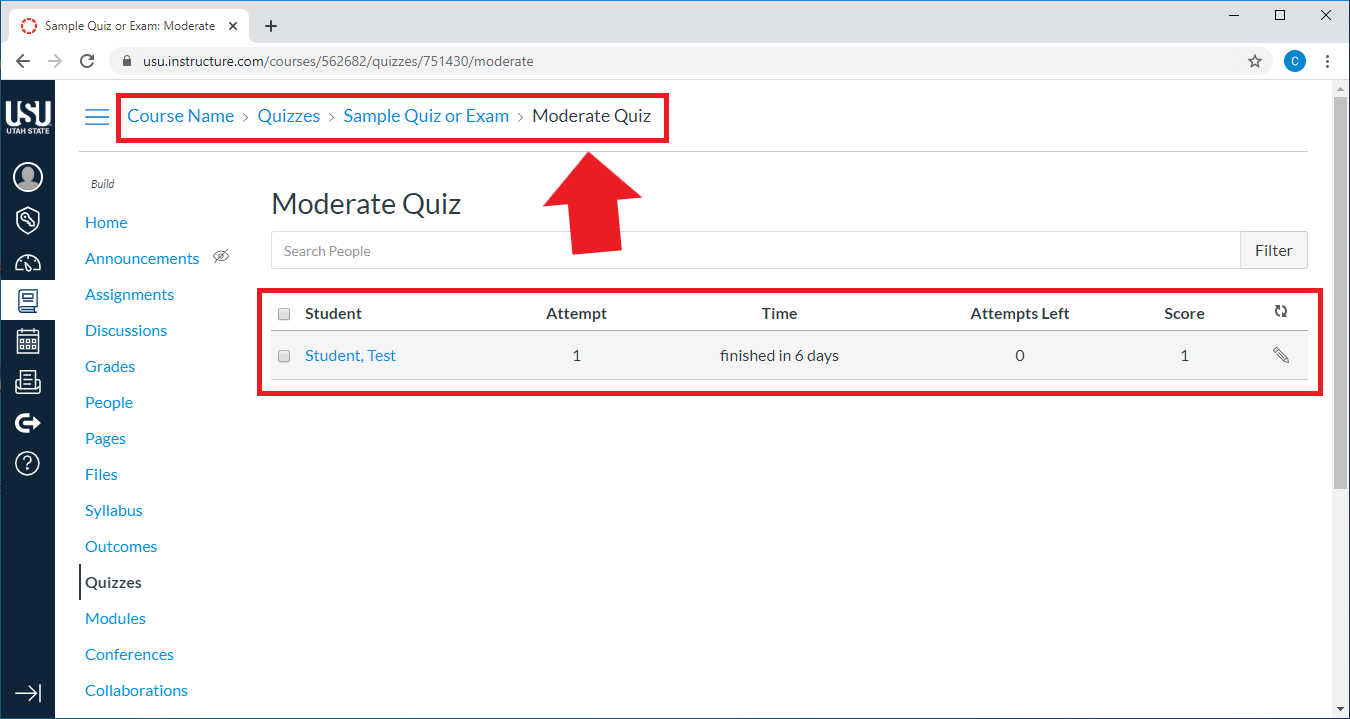
Task: Collapse course menu with hamburger icon
Action: [x=97, y=117]
